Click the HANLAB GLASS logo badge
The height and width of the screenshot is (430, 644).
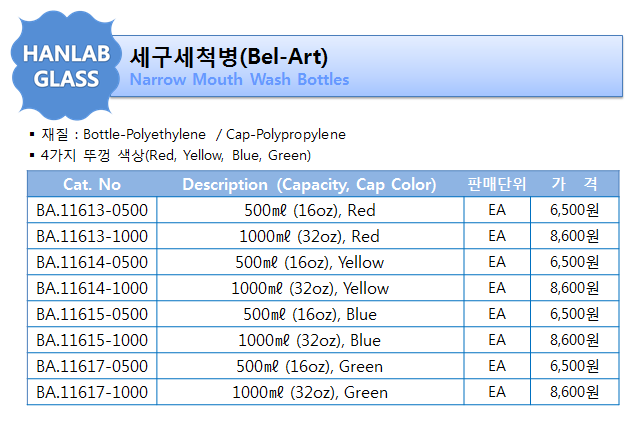point(66,66)
